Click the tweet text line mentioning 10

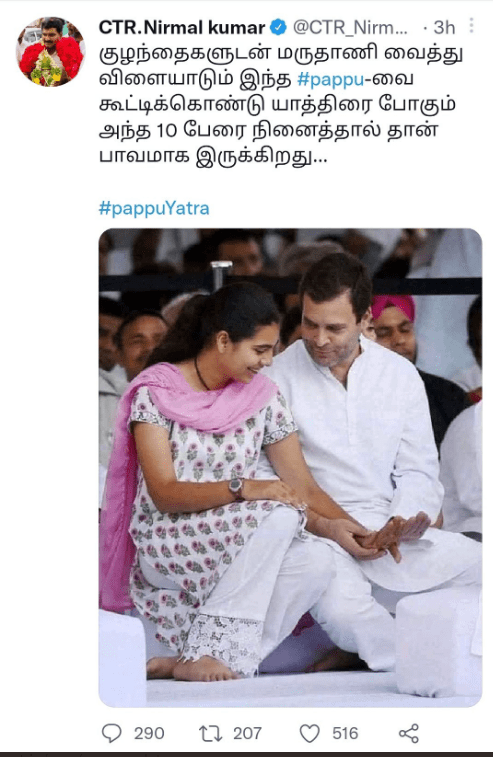pyautogui.click(x=268, y=131)
